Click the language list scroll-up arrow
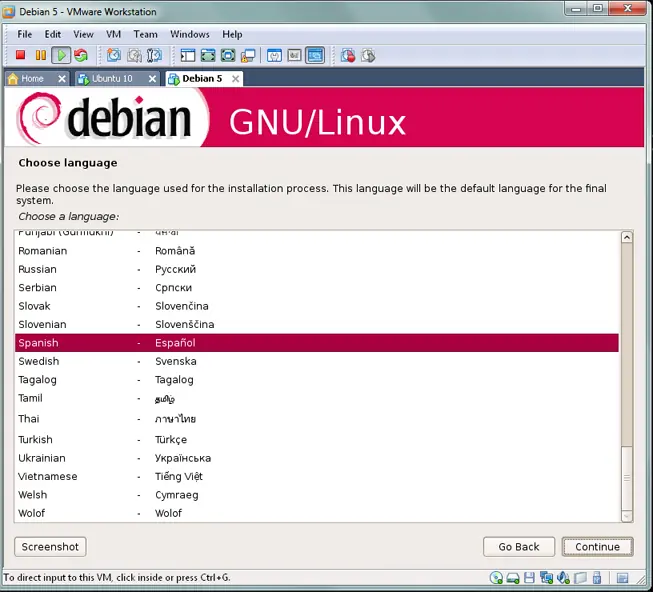The height and width of the screenshot is (592, 653). coord(627,237)
